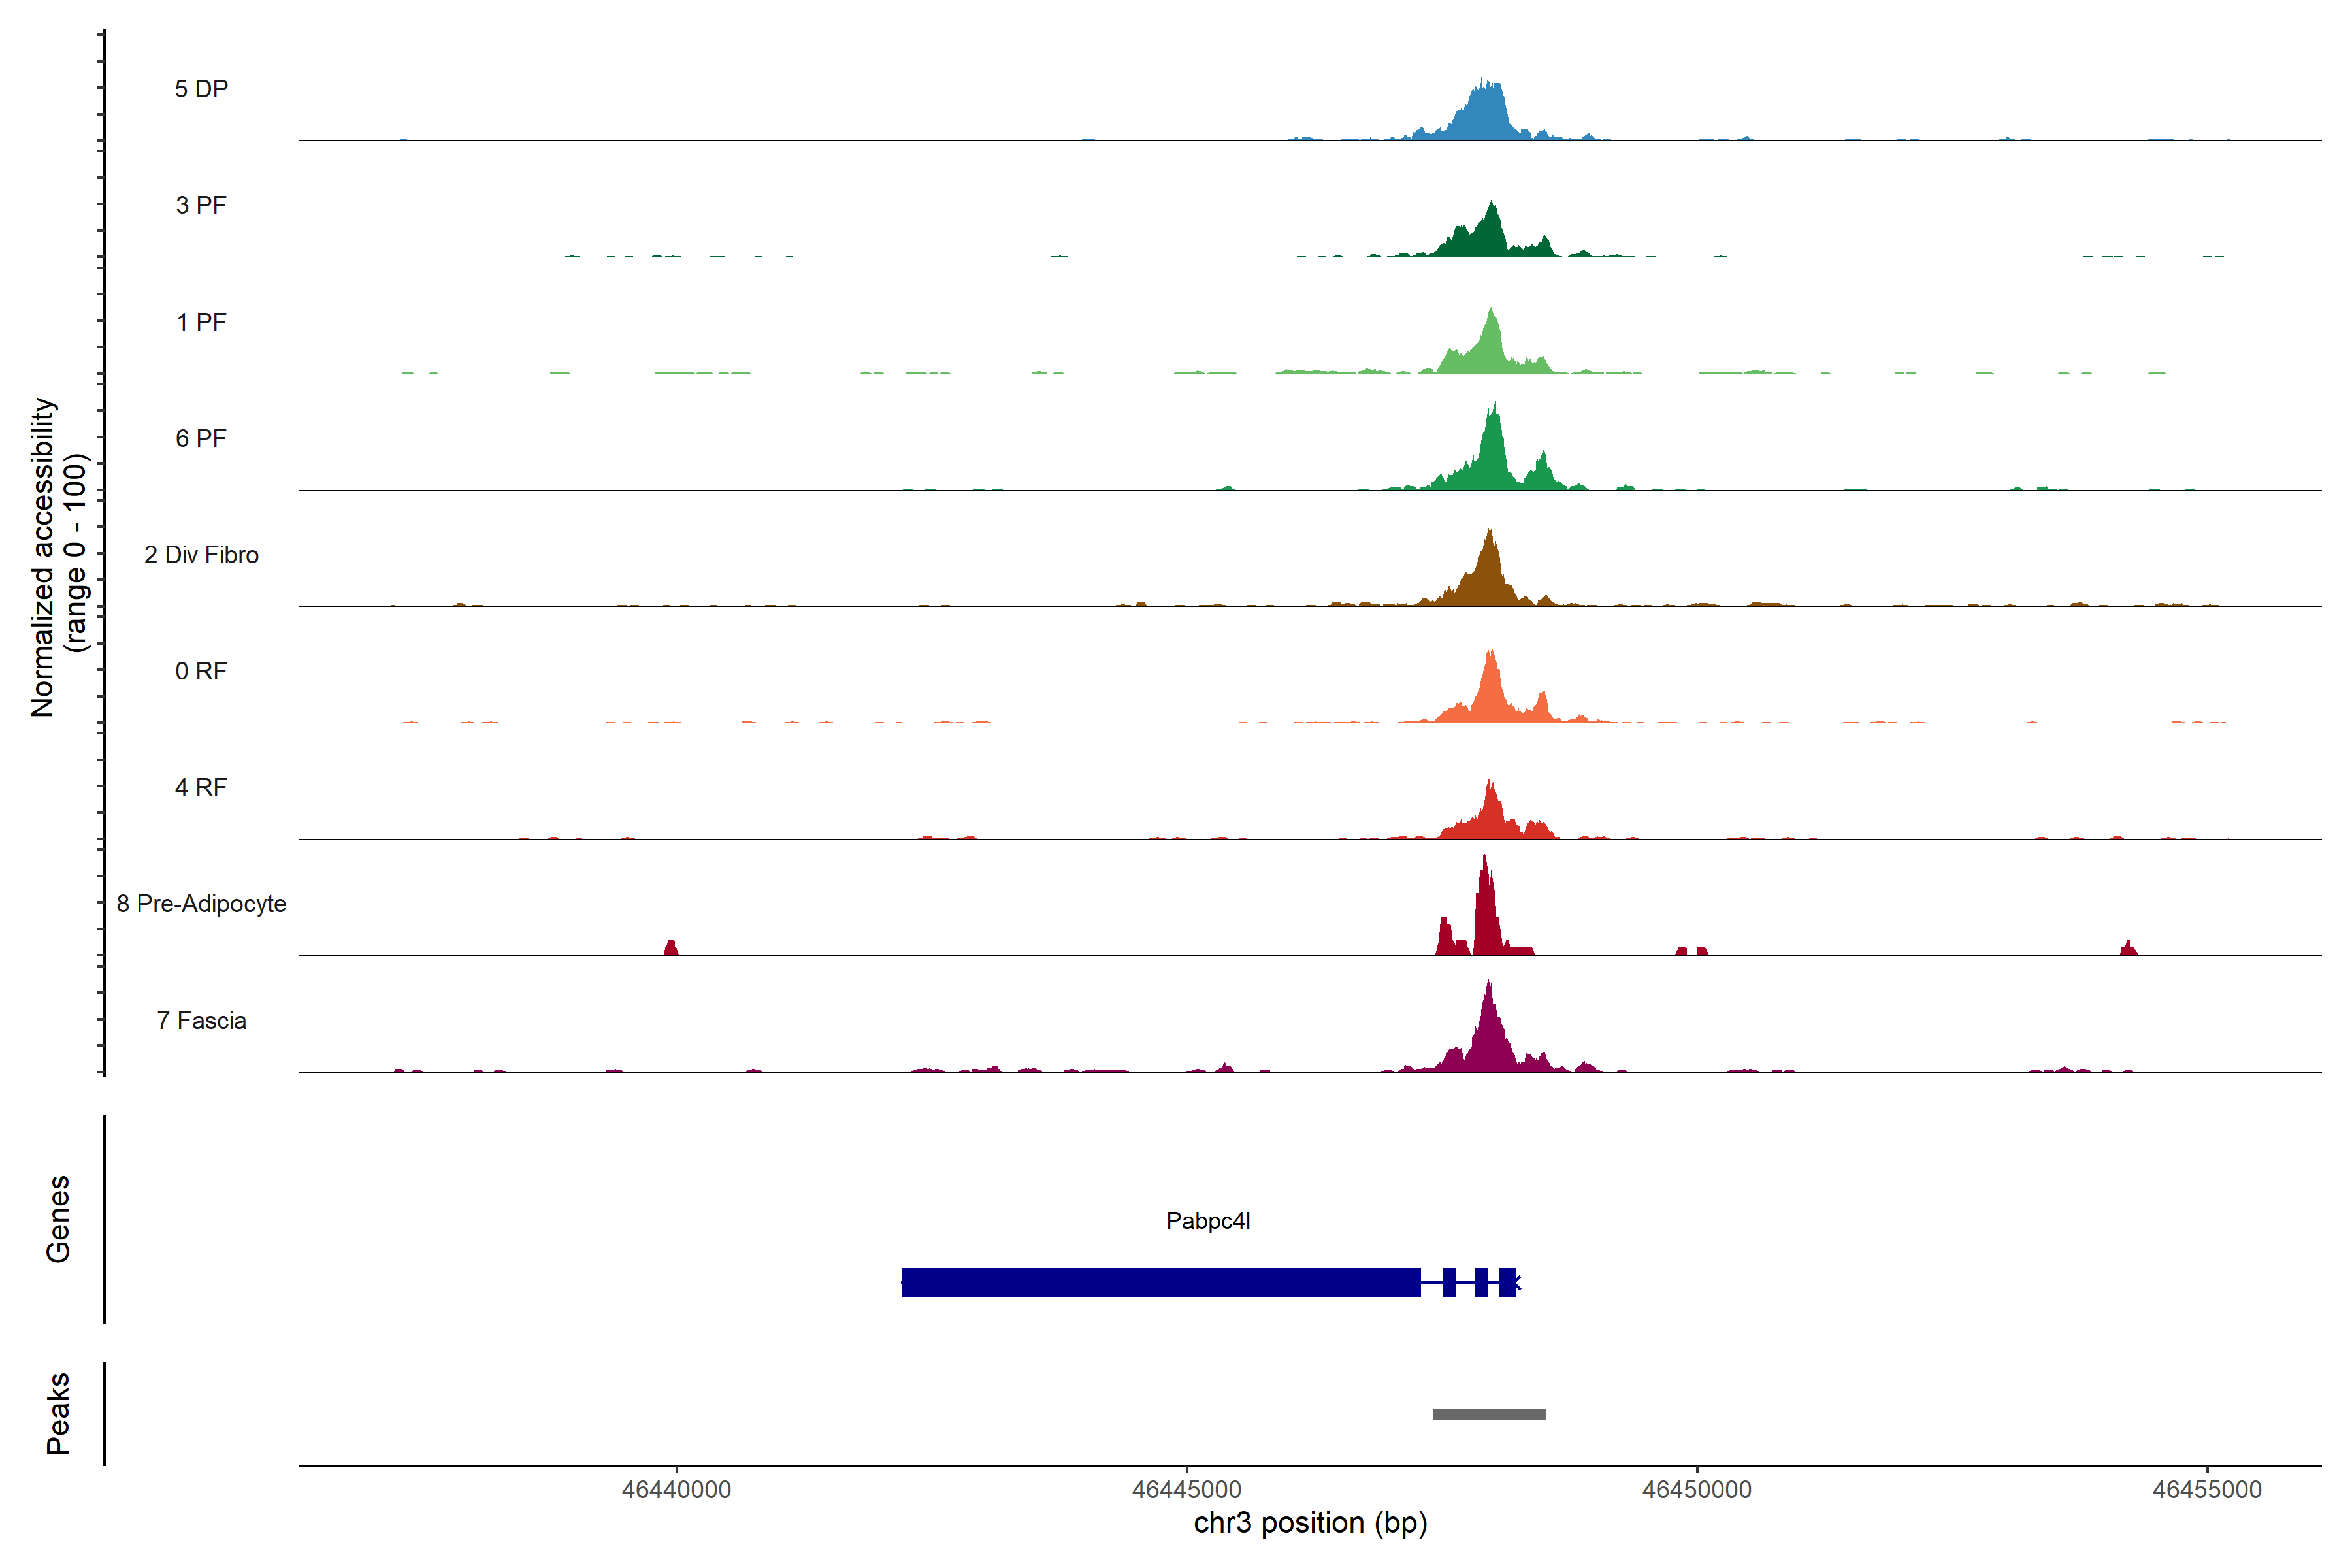Click the 46440000 axis tick label
2352x1568 pixels.
pyautogui.click(x=676, y=1490)
